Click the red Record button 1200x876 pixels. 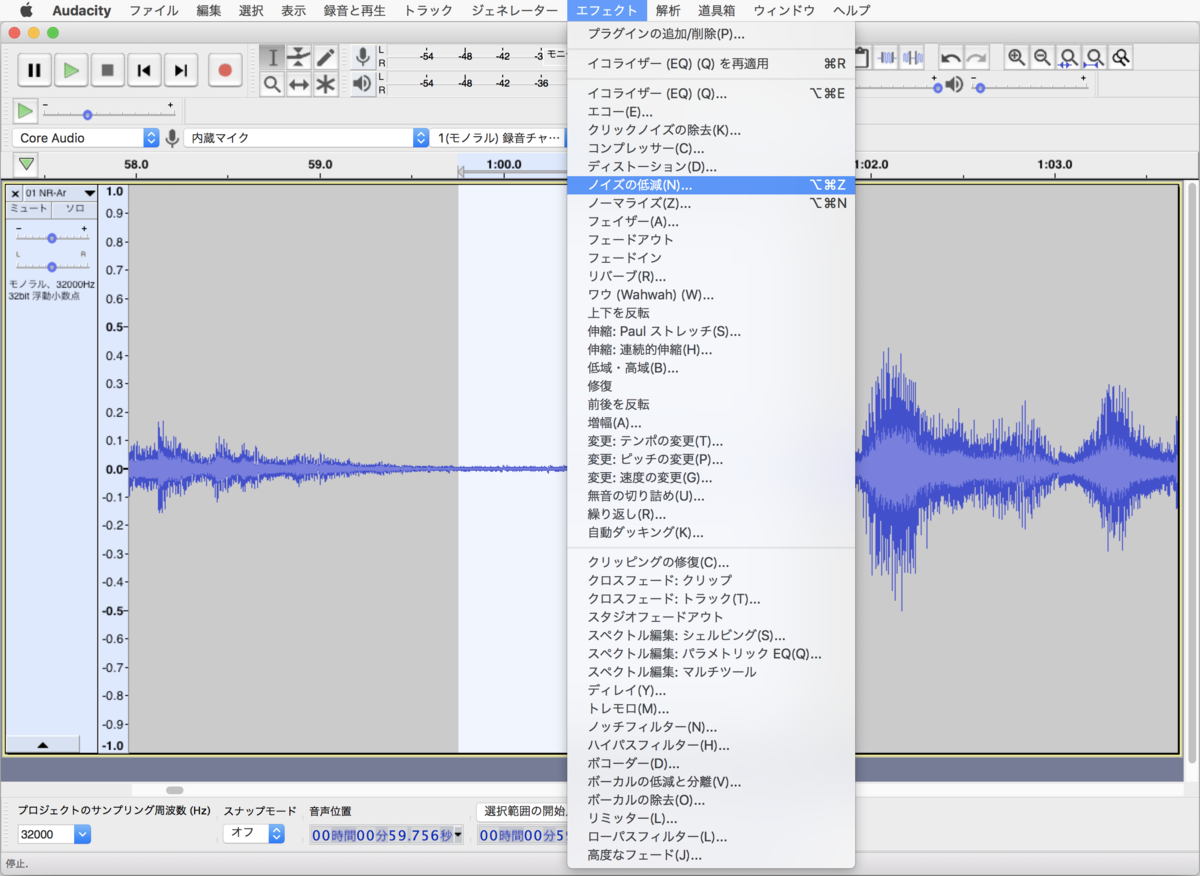(225, 70)
